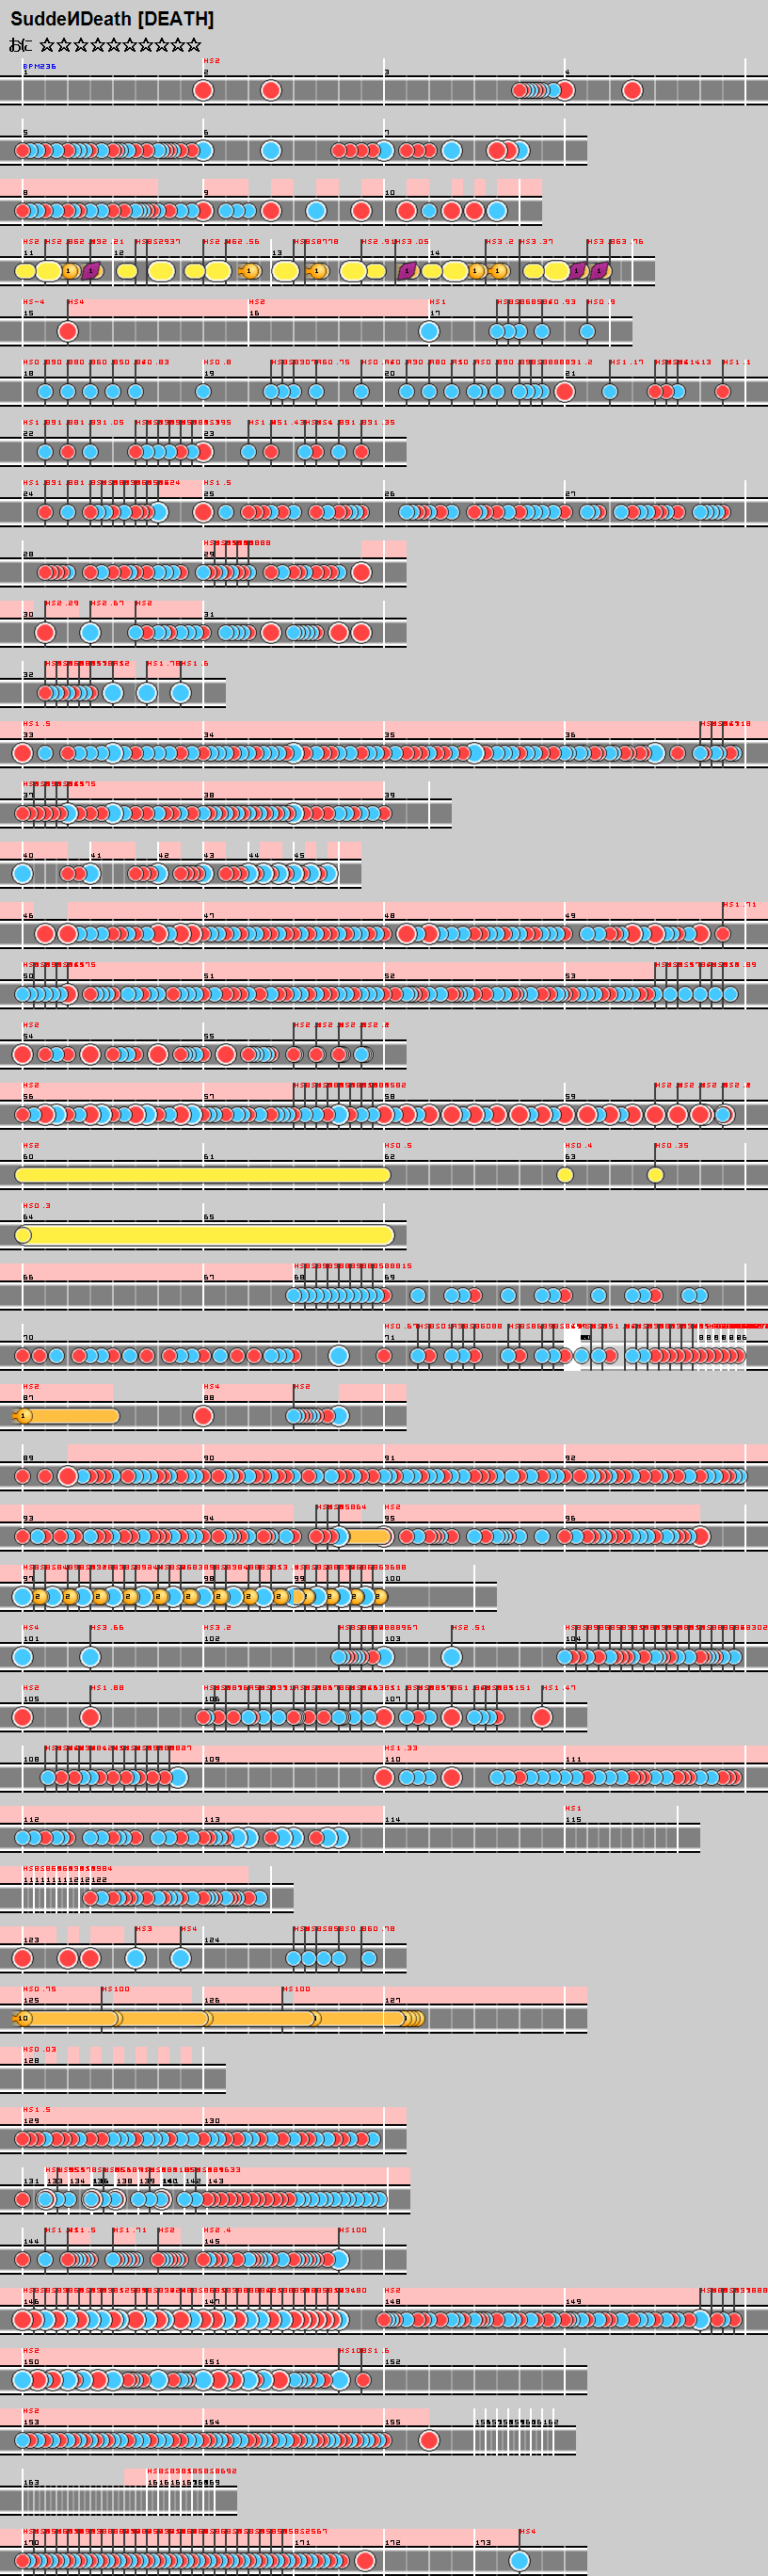Click the row of ten difficulty stars
The image size is (768, 2576).
[120, 45]
